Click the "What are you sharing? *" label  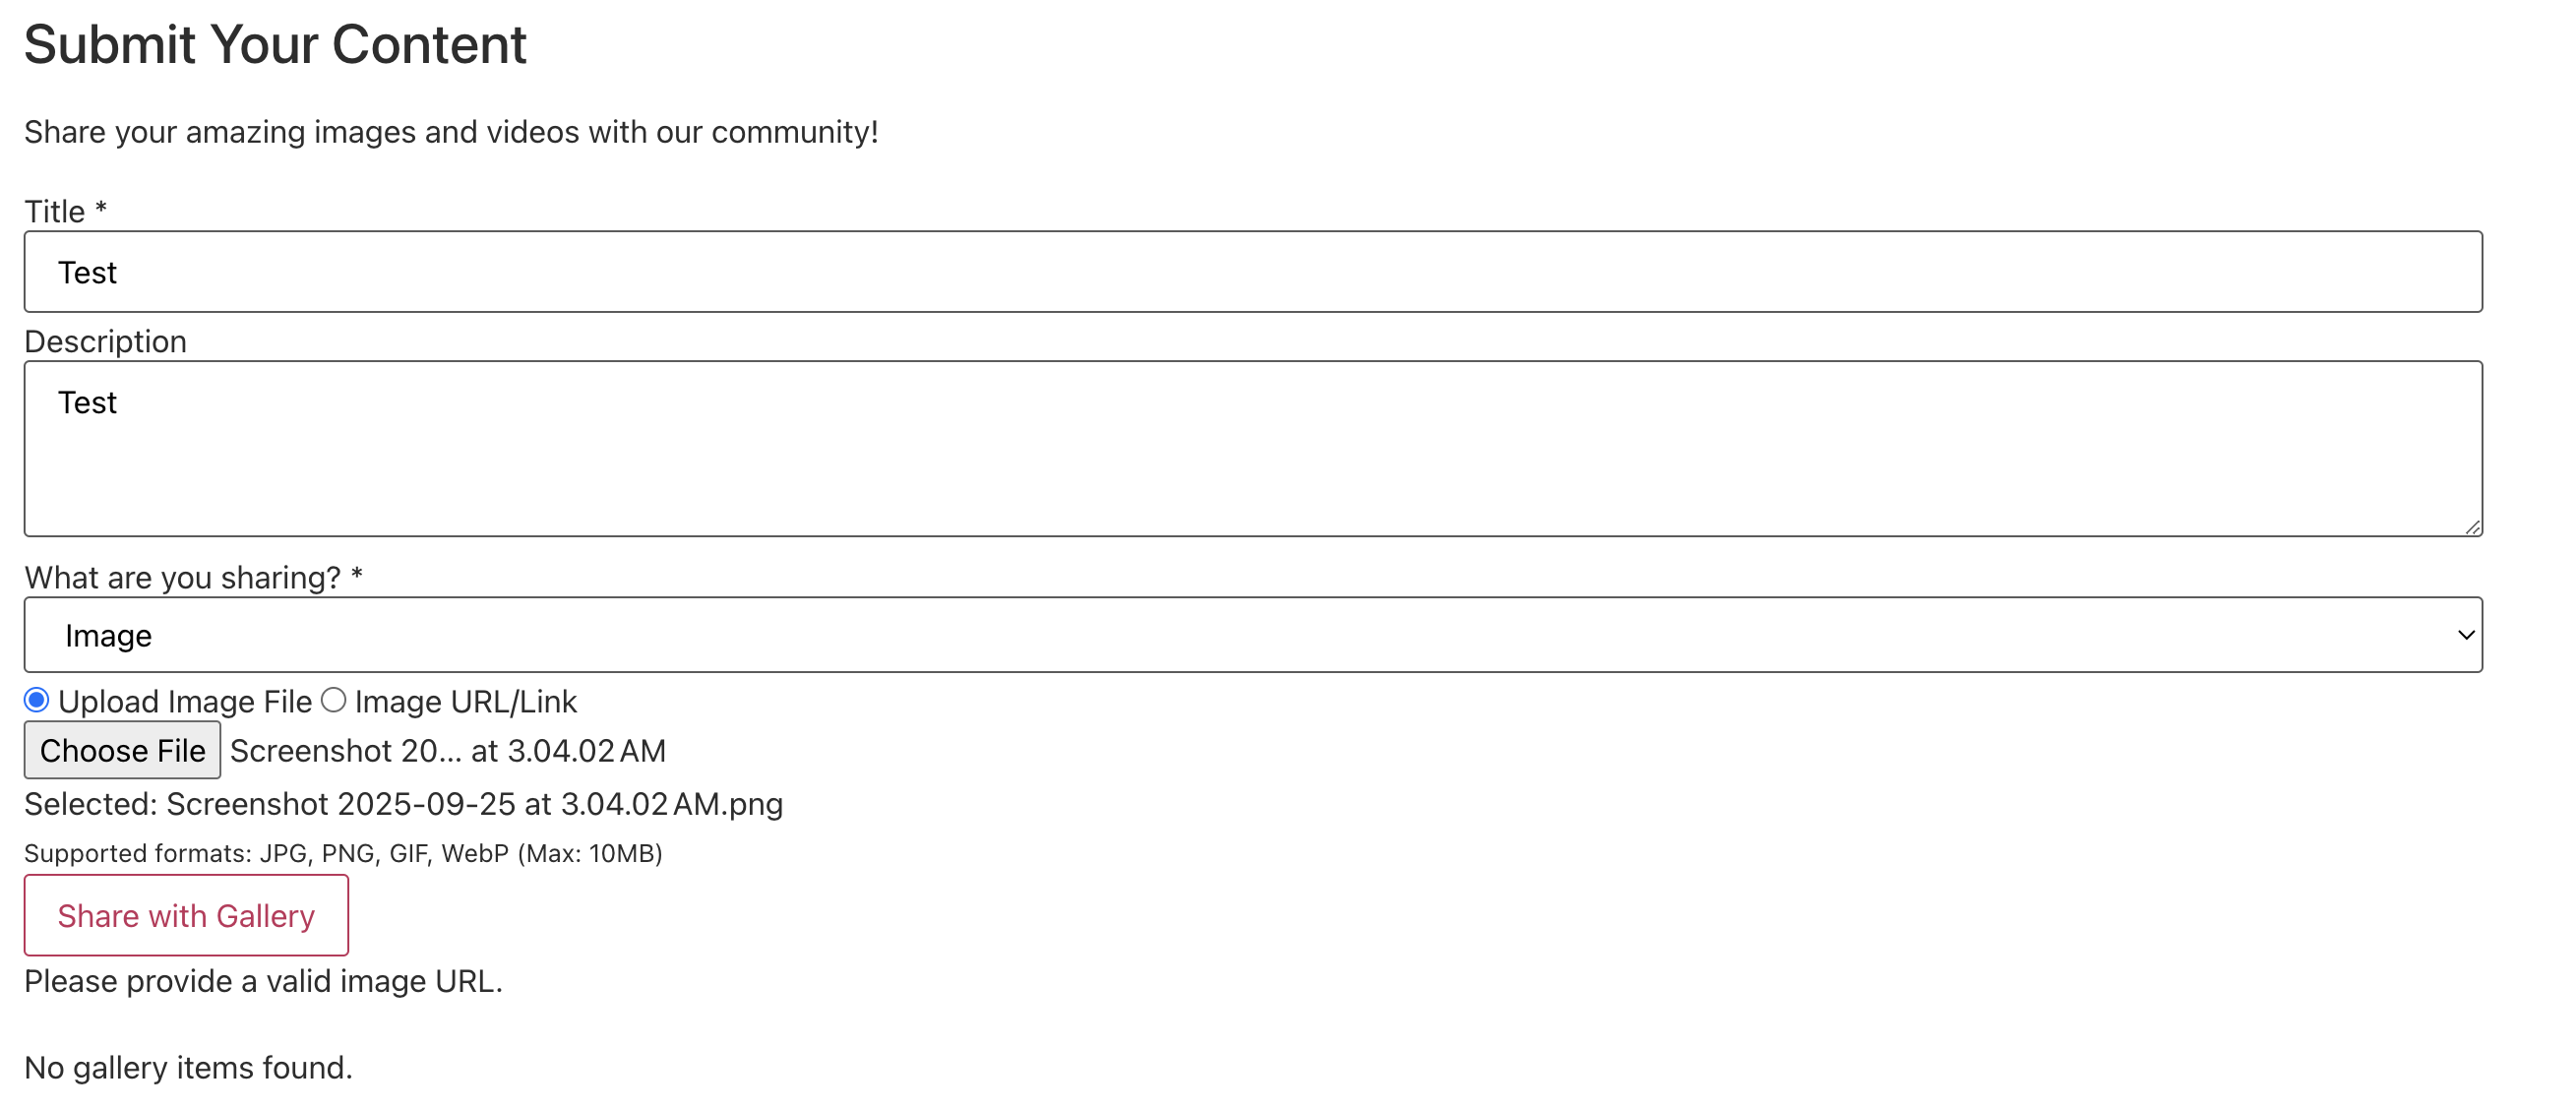pyautogui.click(x=193, y=578)
